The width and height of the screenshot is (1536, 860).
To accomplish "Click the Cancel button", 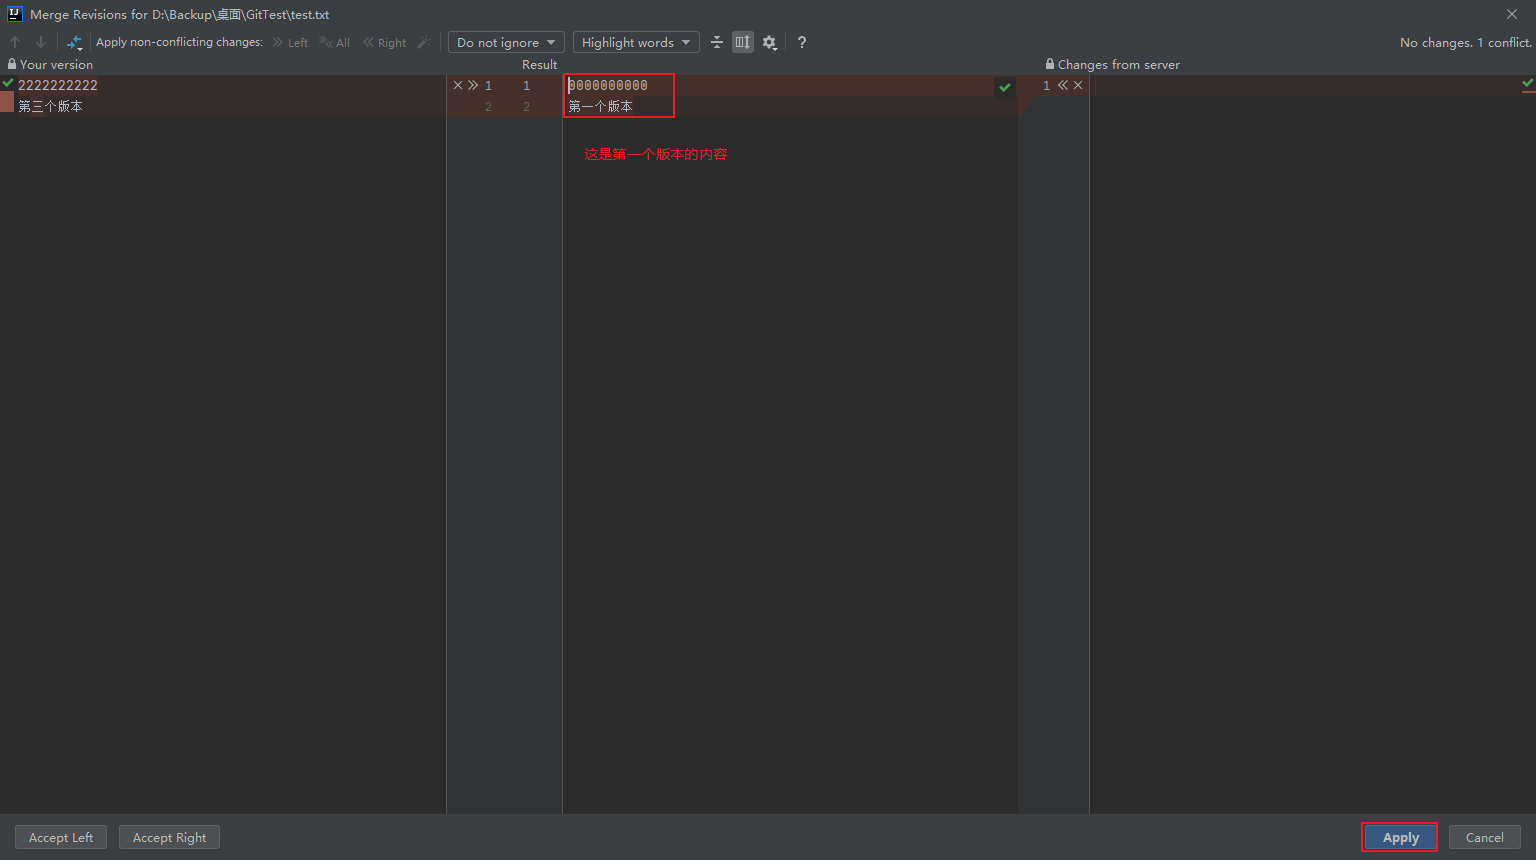I will 1484,837.
